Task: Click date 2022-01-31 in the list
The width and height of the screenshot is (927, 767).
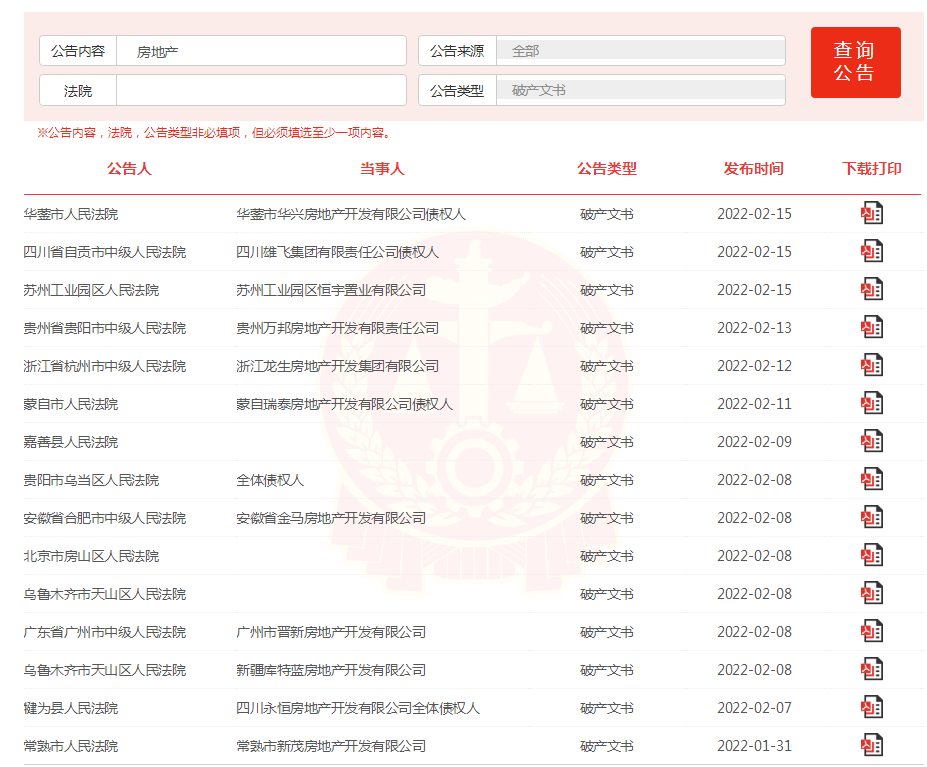Action: [x=754, y=746]
